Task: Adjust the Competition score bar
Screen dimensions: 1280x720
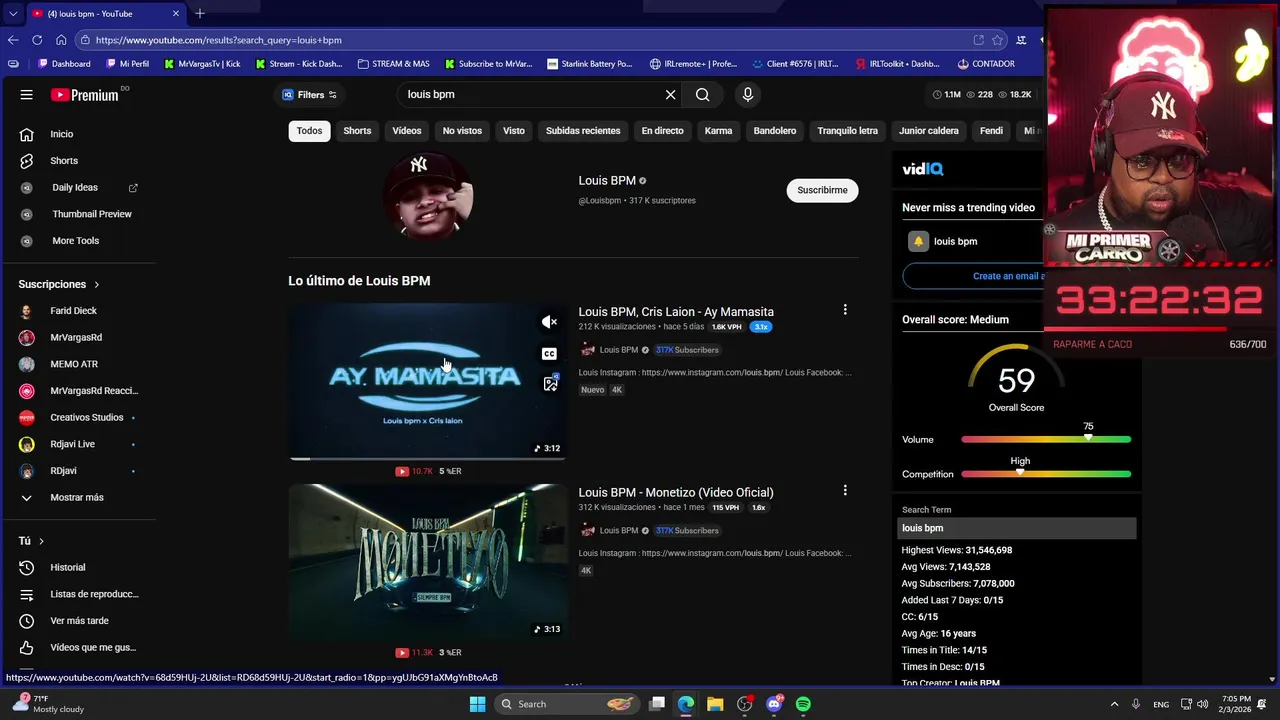Action: [x=1046, y=474]
